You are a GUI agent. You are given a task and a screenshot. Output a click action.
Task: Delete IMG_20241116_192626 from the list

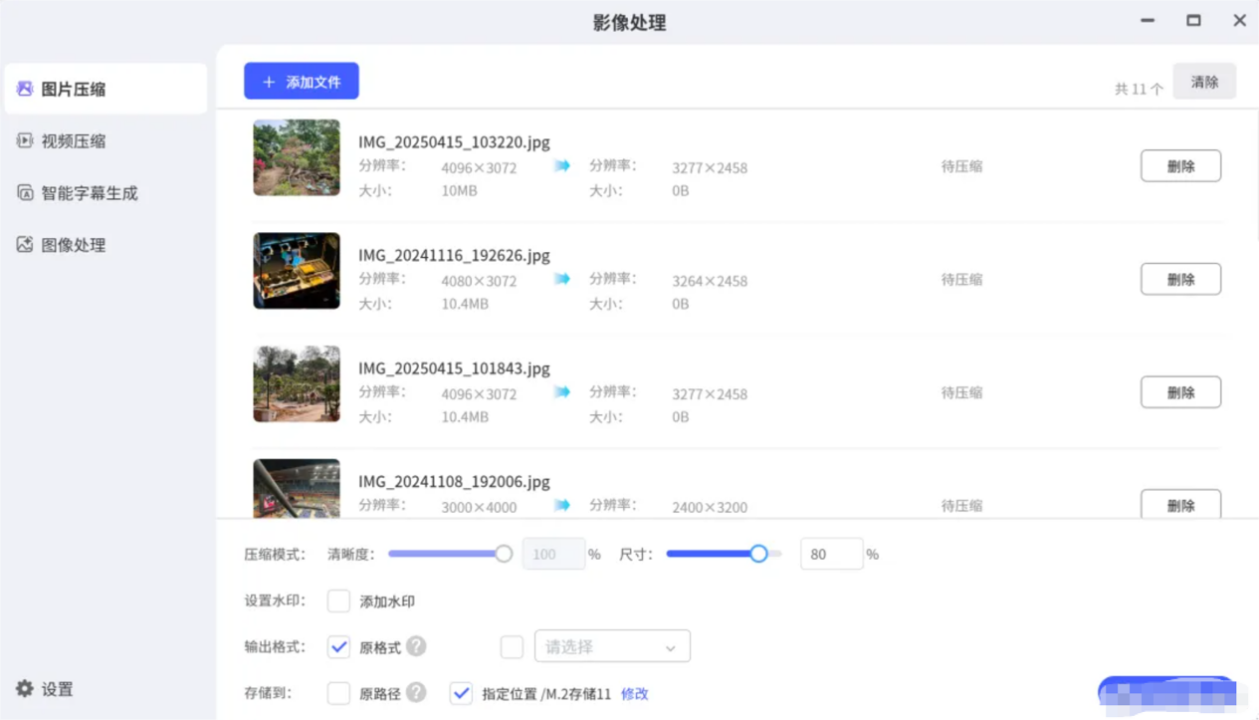coord(1180,279)
